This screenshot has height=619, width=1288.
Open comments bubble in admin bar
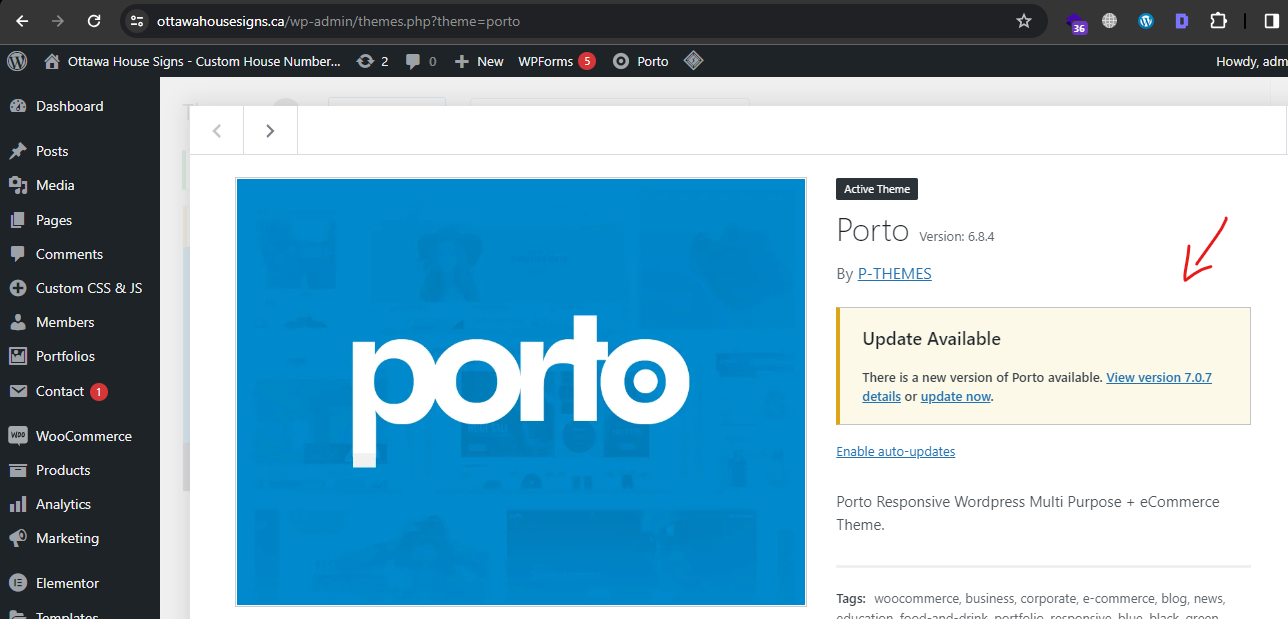(x=421, y=61)
